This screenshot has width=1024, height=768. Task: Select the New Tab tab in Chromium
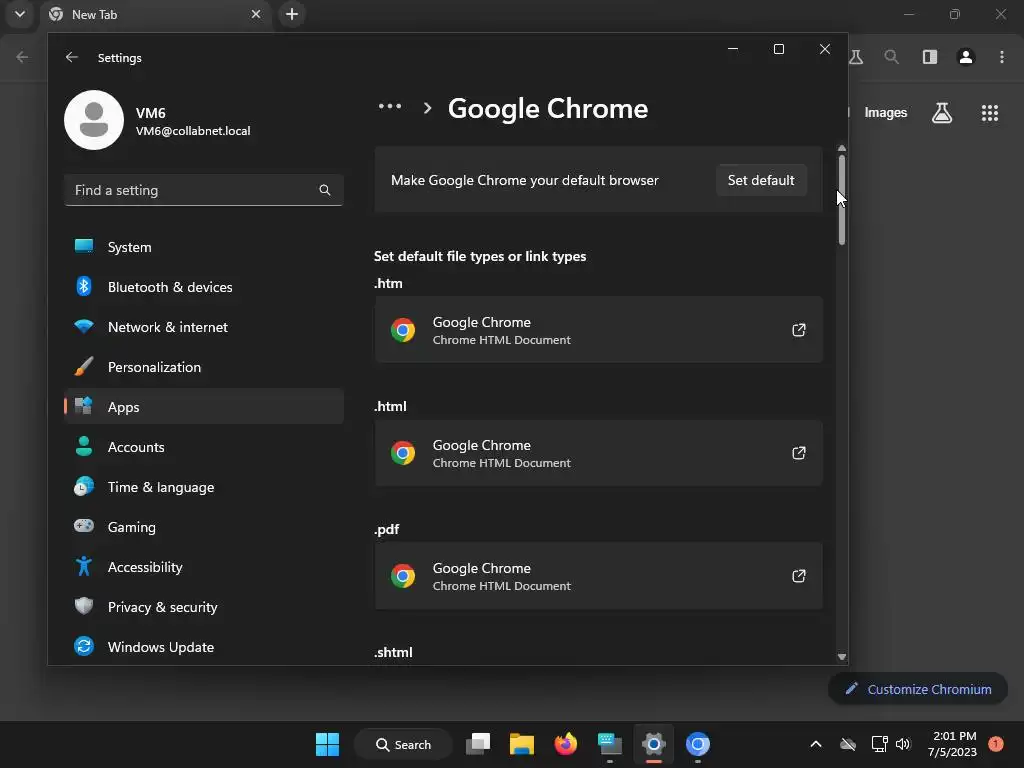157,14
